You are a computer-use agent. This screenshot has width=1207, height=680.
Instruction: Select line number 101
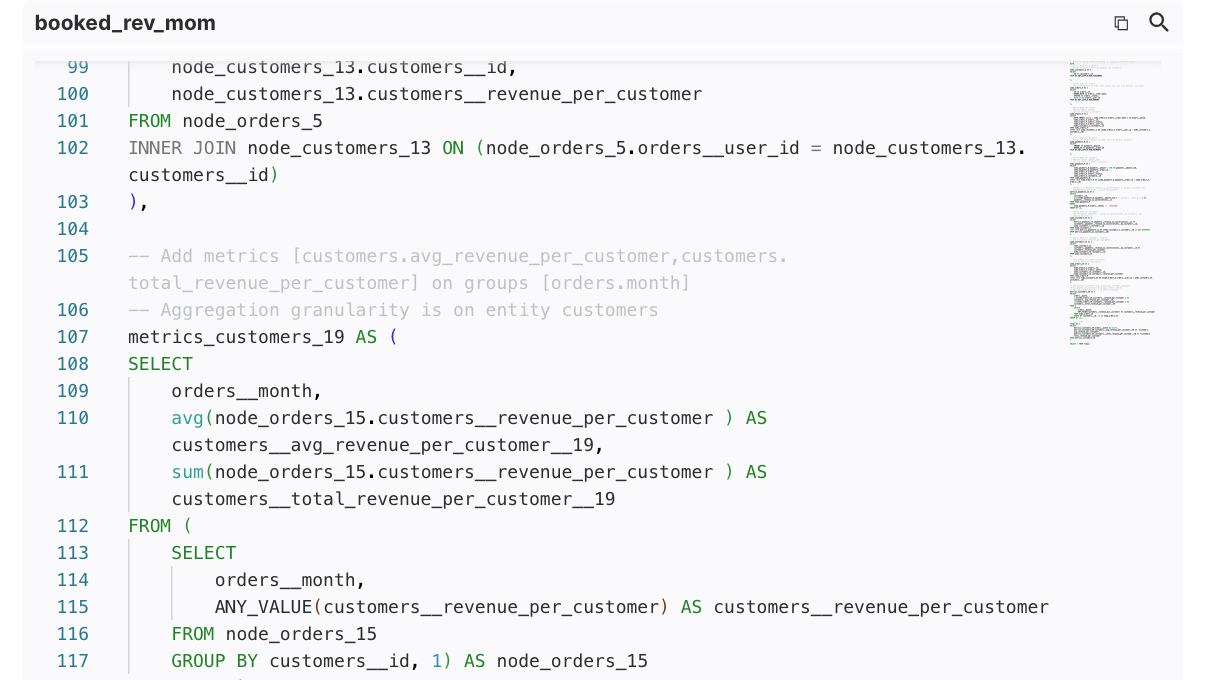73,121
